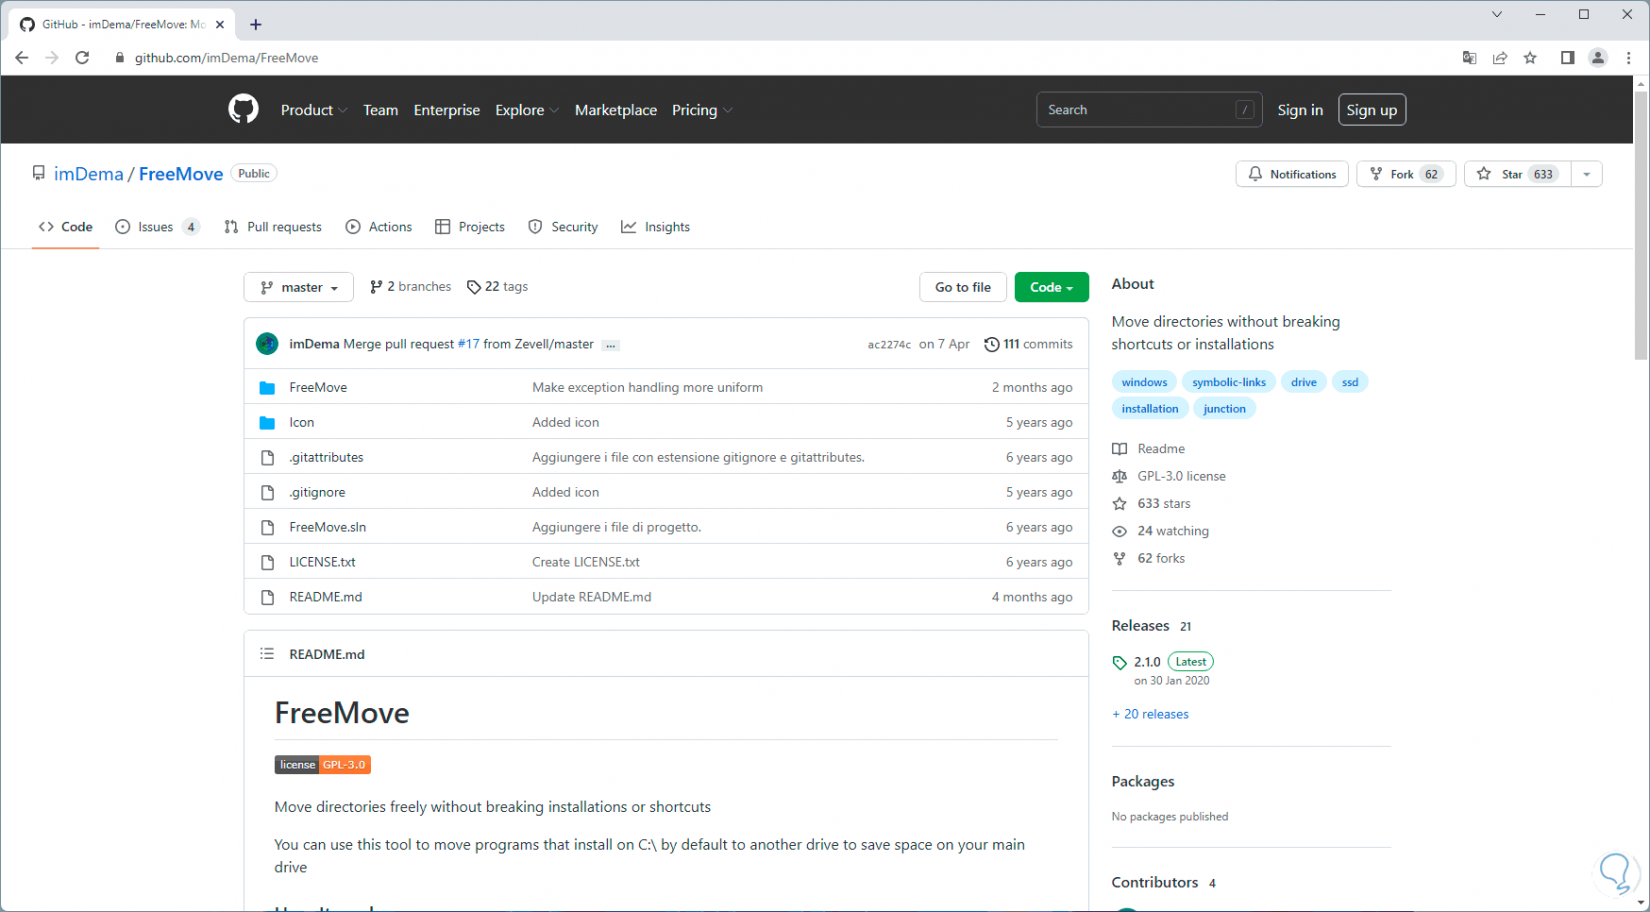
Task: Open the star lists dropdown arrow
Action: click(1587, 174)
